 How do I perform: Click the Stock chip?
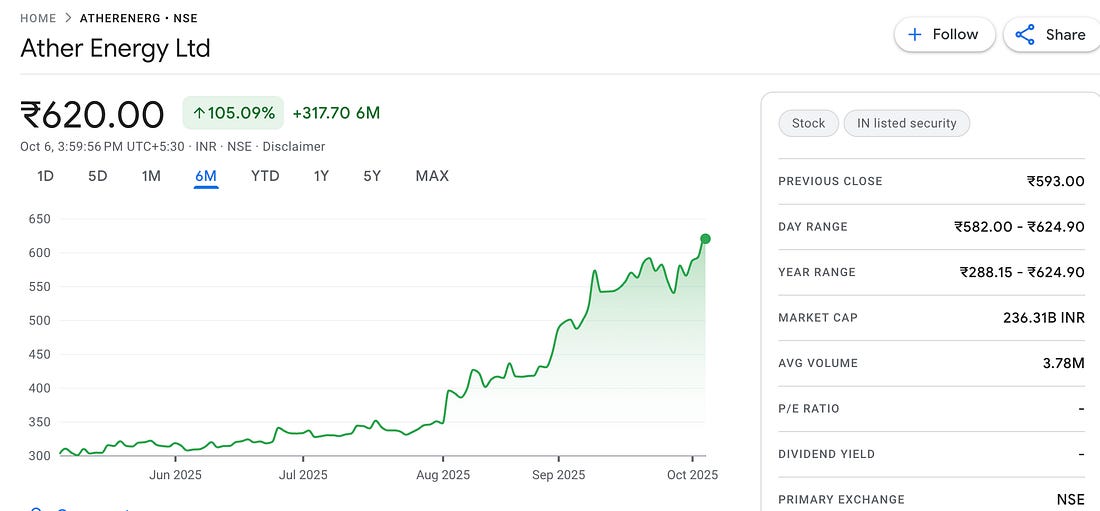point(808,124)
